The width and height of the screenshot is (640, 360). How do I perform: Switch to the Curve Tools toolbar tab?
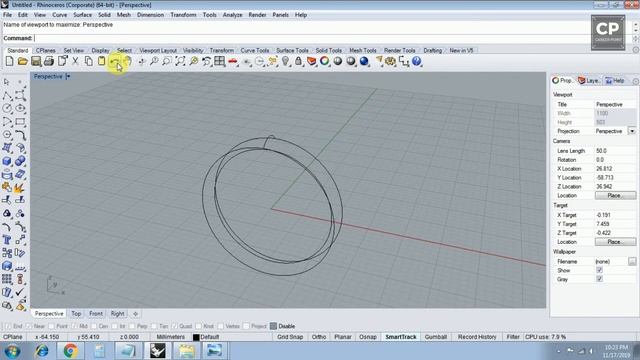[x=255, y=51]
